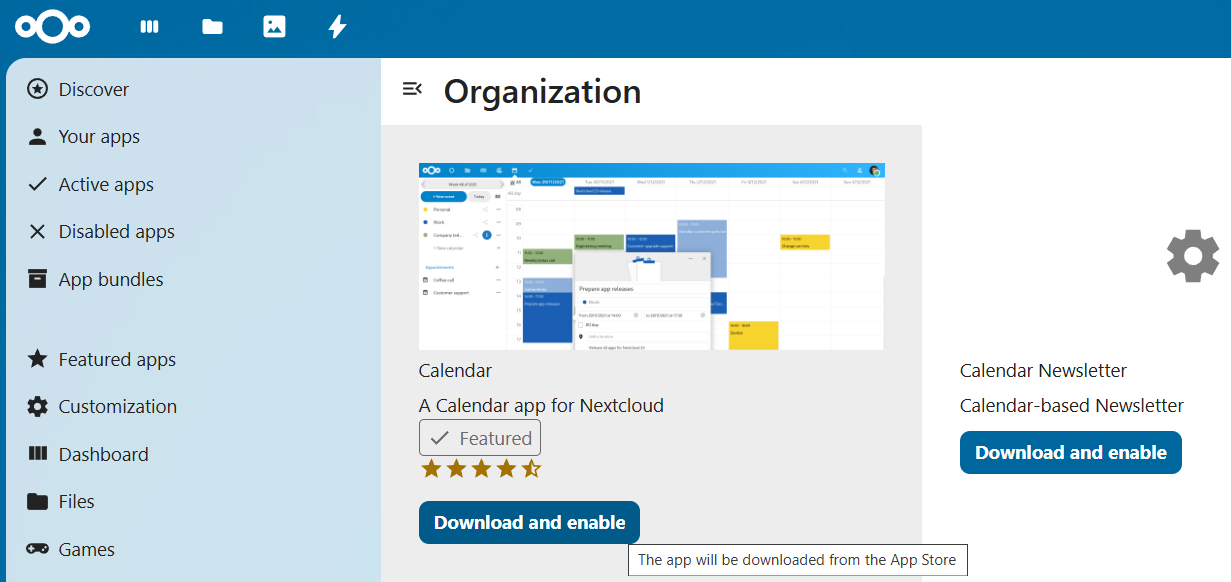Select the Dashboard category in sidebar
Viewport: 1231px width, 582px height.
point(103,455)
